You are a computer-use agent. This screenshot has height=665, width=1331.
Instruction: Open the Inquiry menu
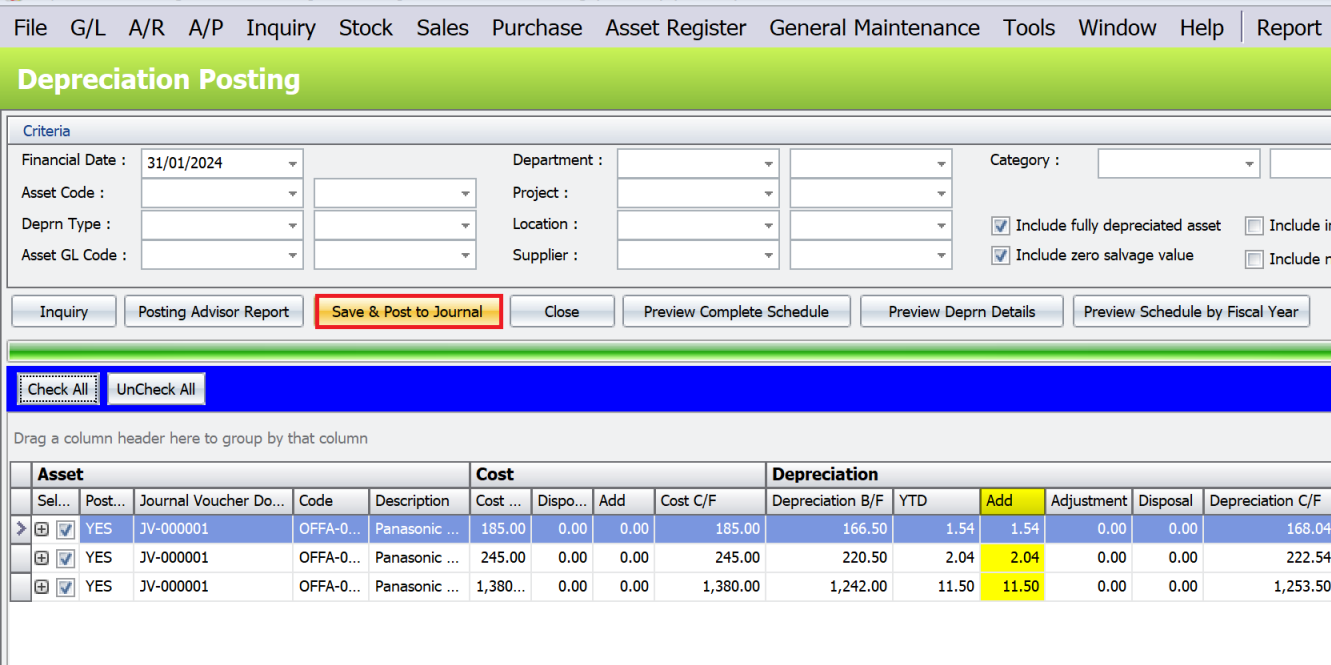coord(281,28)
